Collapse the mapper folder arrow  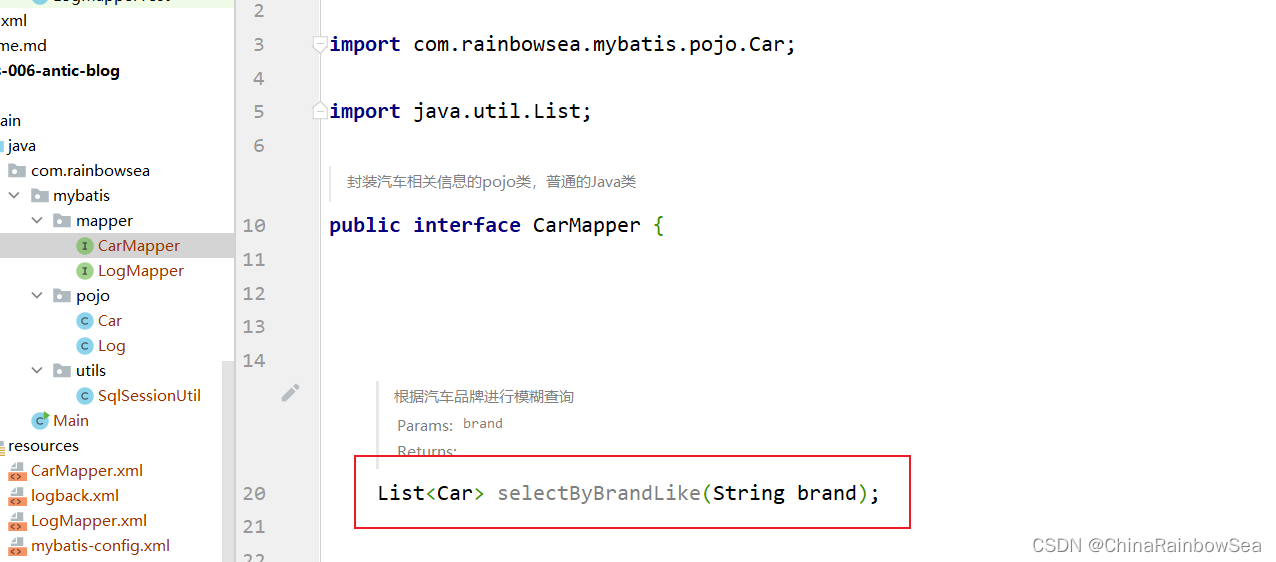(37, 221)
